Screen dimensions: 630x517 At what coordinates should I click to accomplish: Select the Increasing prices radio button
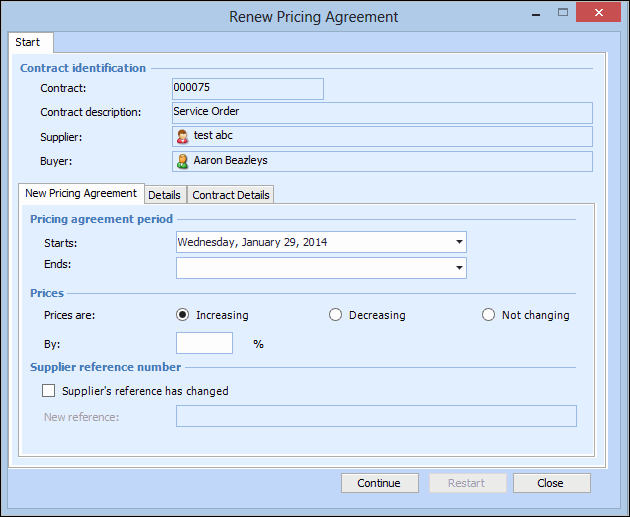pyautogui.click(x=183, y=315)
